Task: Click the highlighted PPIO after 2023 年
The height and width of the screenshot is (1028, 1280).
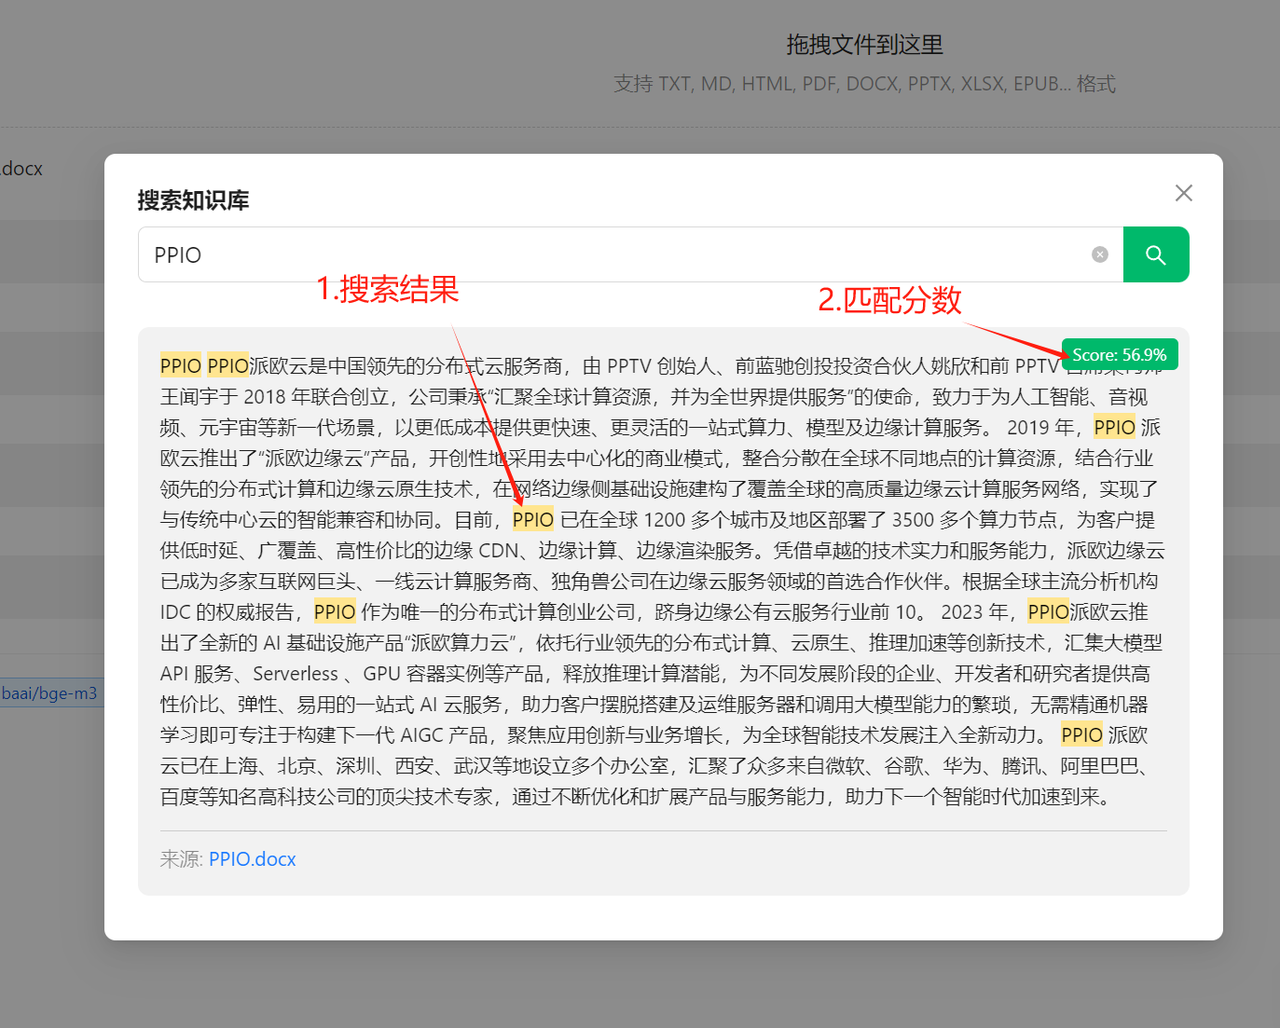Action: (1048, 612)
